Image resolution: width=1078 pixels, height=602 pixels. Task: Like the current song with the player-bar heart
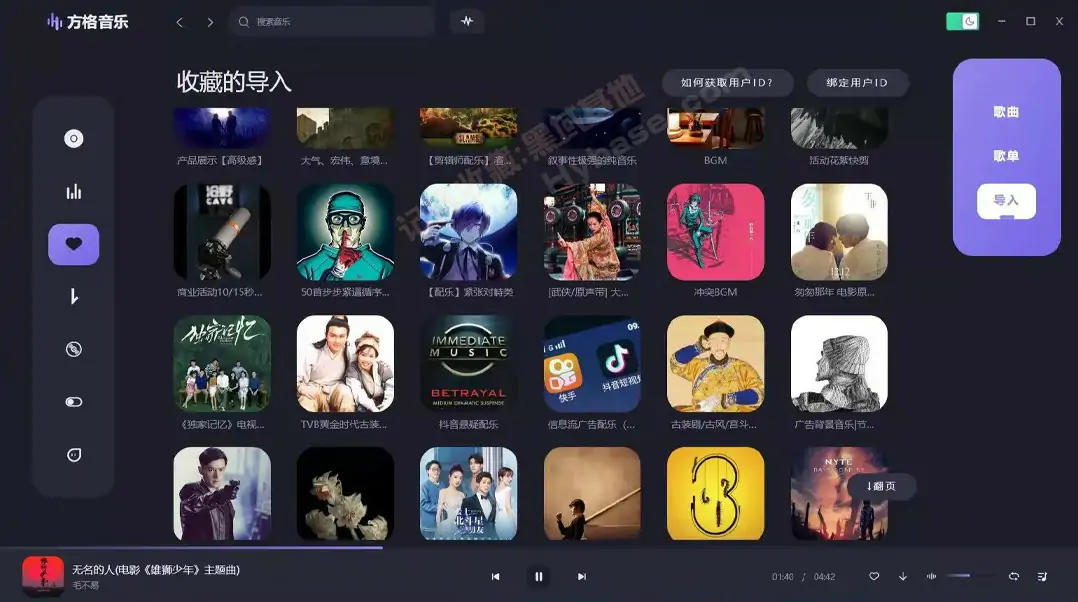point(874,576)
